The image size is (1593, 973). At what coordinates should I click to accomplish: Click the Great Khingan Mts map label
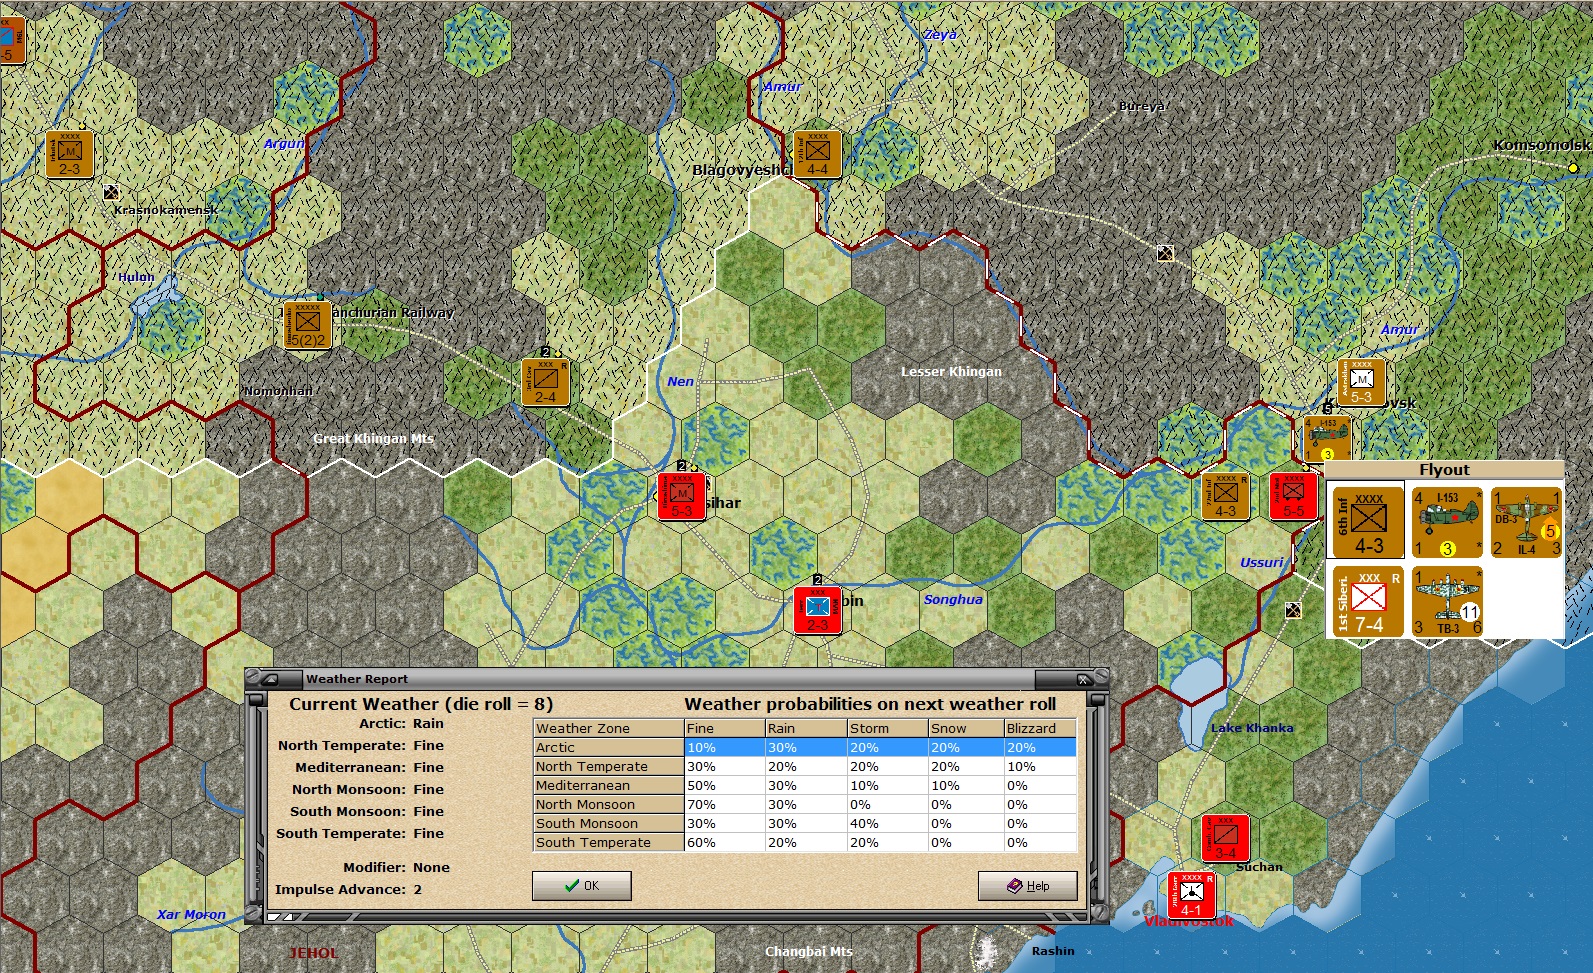pyautogui.click(x=374, y=438)
